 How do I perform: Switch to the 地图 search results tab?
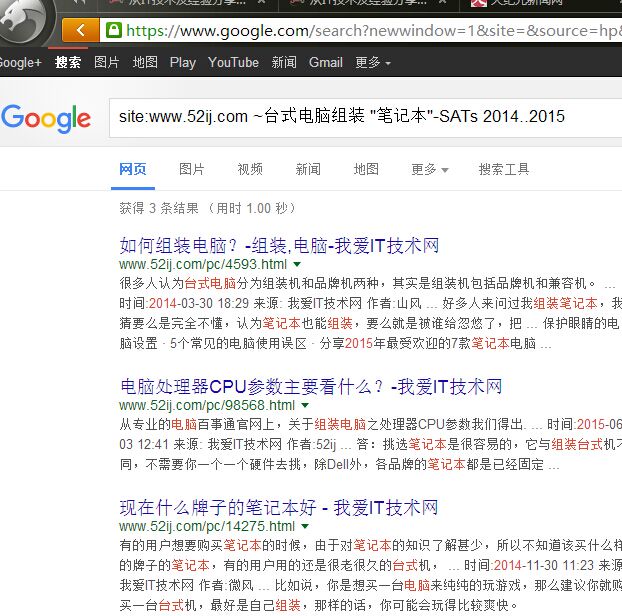[x=366, y=169]
